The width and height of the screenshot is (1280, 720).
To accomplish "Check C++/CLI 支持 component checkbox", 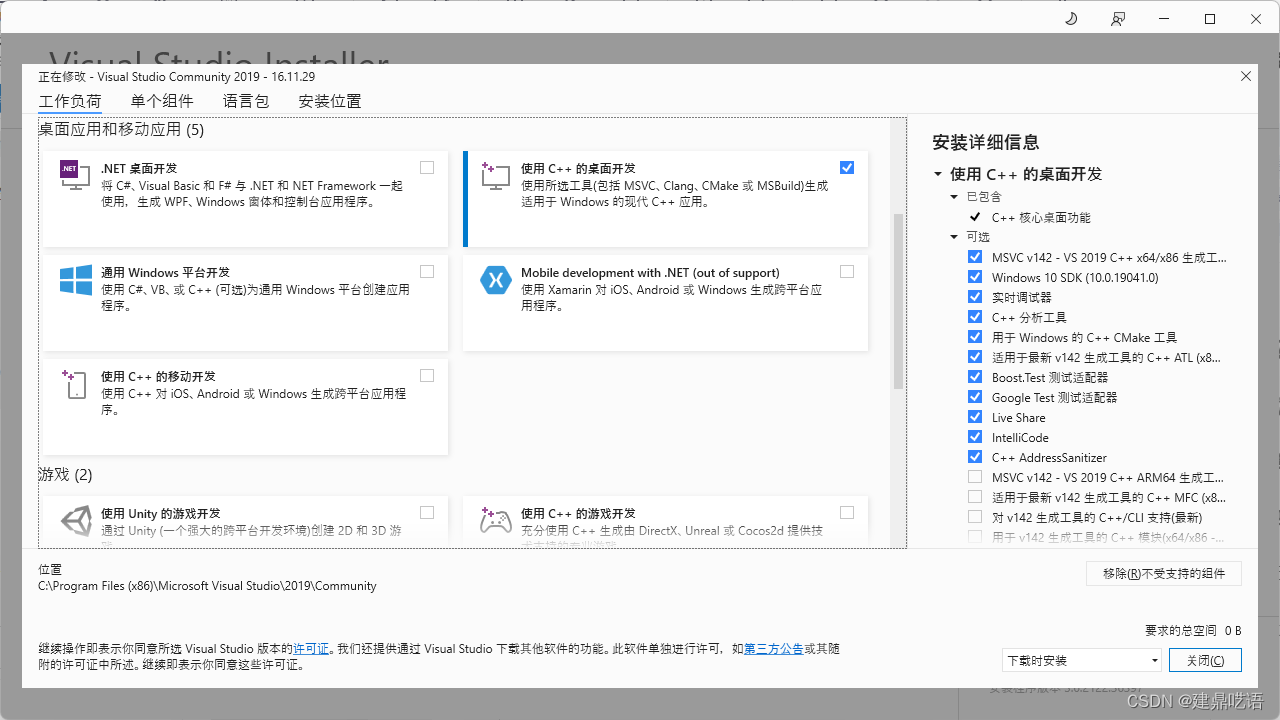I will [x=975, y=517].
